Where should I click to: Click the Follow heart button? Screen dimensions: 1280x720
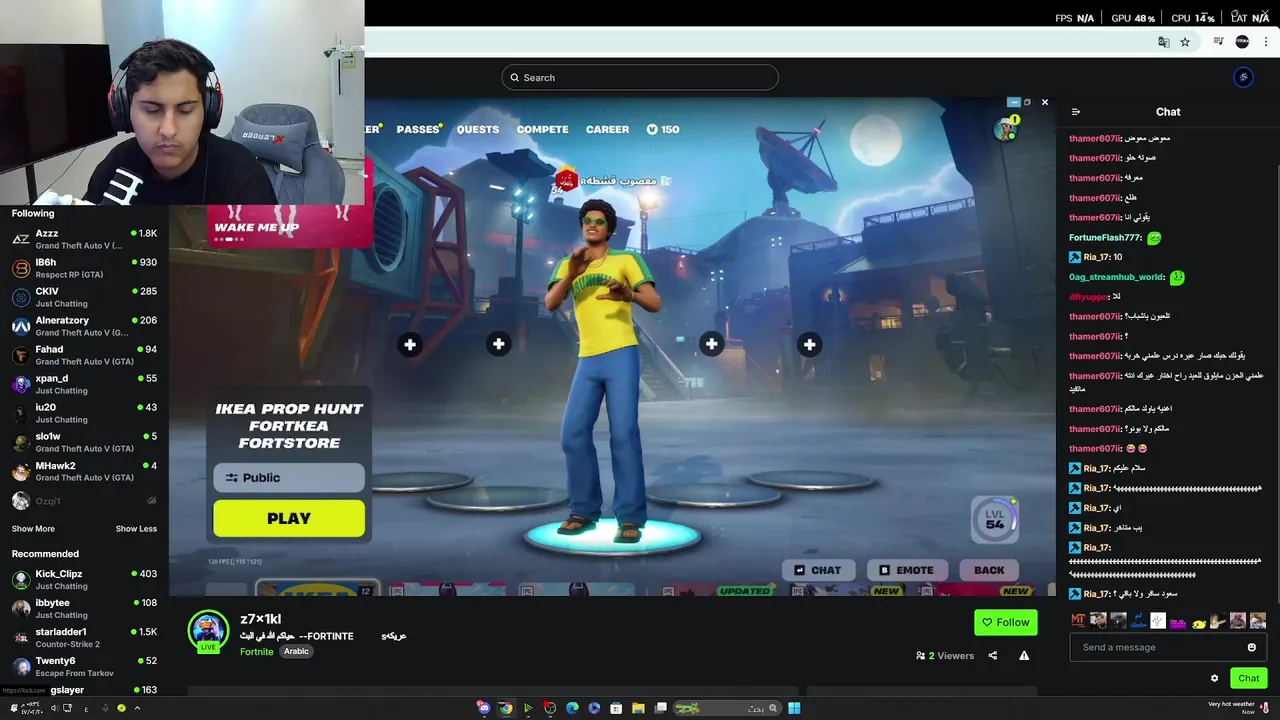(x=1006, y=622)
